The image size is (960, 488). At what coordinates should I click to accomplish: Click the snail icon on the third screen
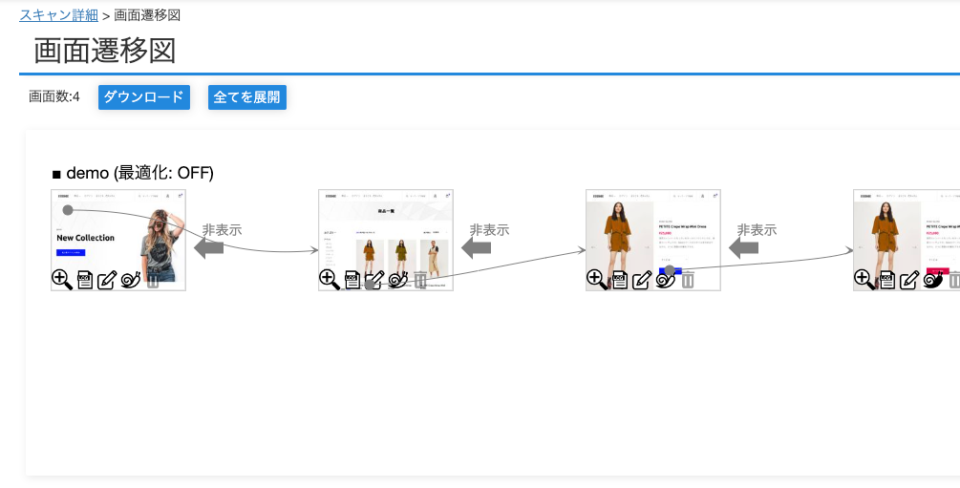pyautogui.click(x=666, y=280)
